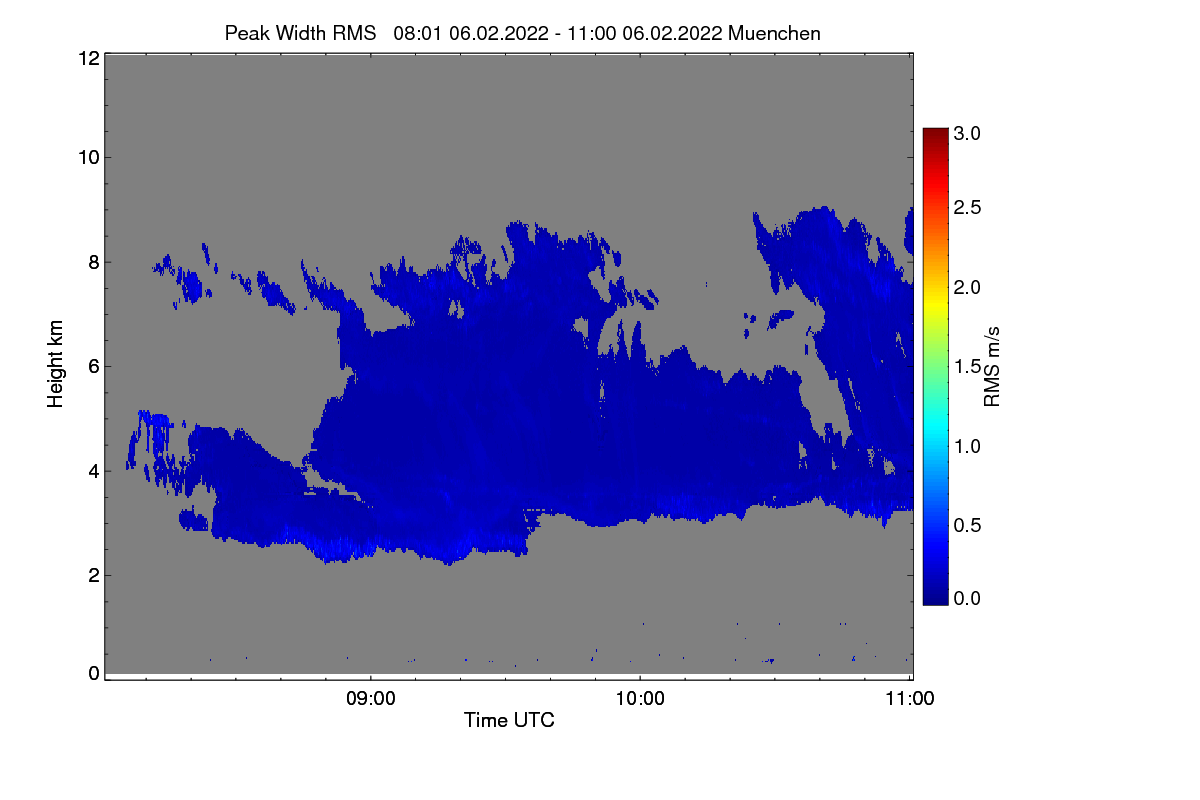
Task: Click the colorbar value '0.0'
Action: (967, 598)
